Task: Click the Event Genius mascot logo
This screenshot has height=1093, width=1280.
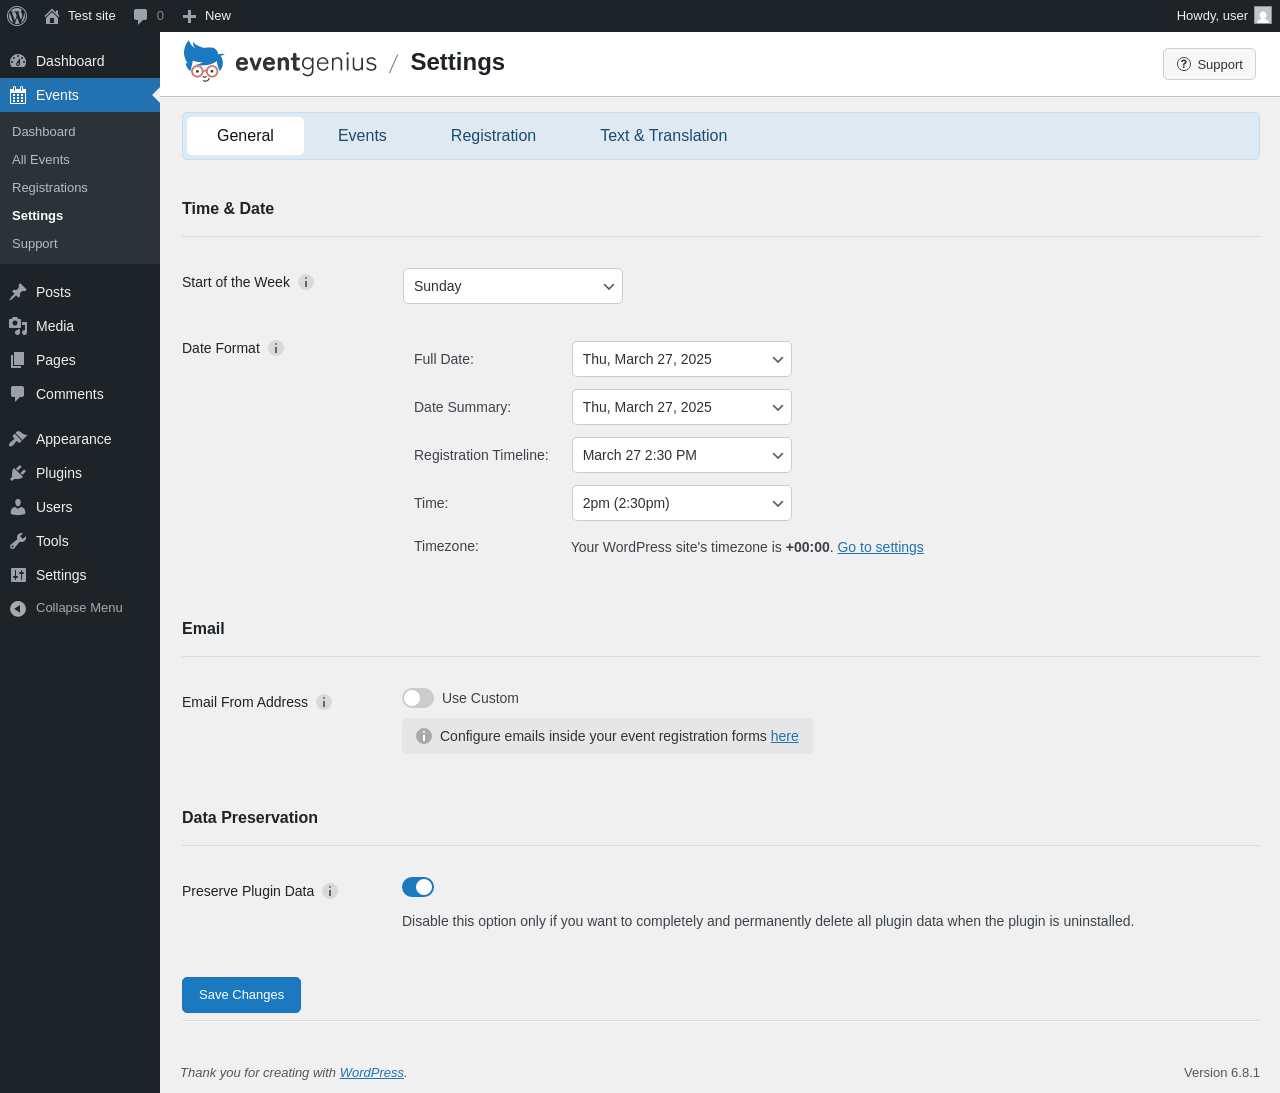Action: 204,61
